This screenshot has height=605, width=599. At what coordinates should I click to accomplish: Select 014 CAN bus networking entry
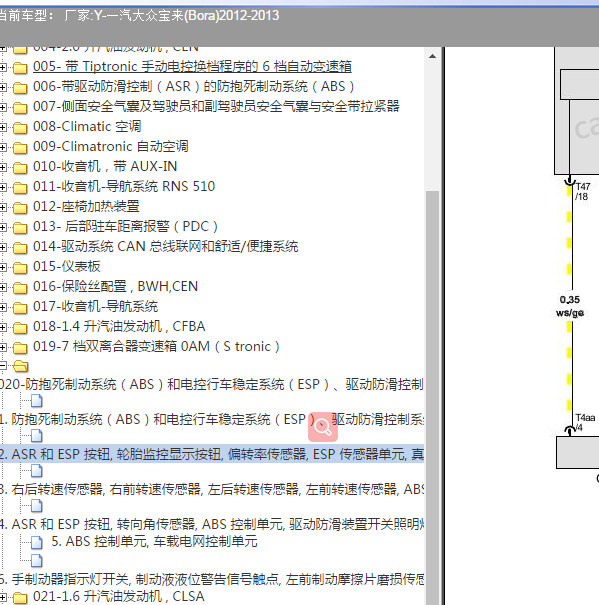click(166, 247)
